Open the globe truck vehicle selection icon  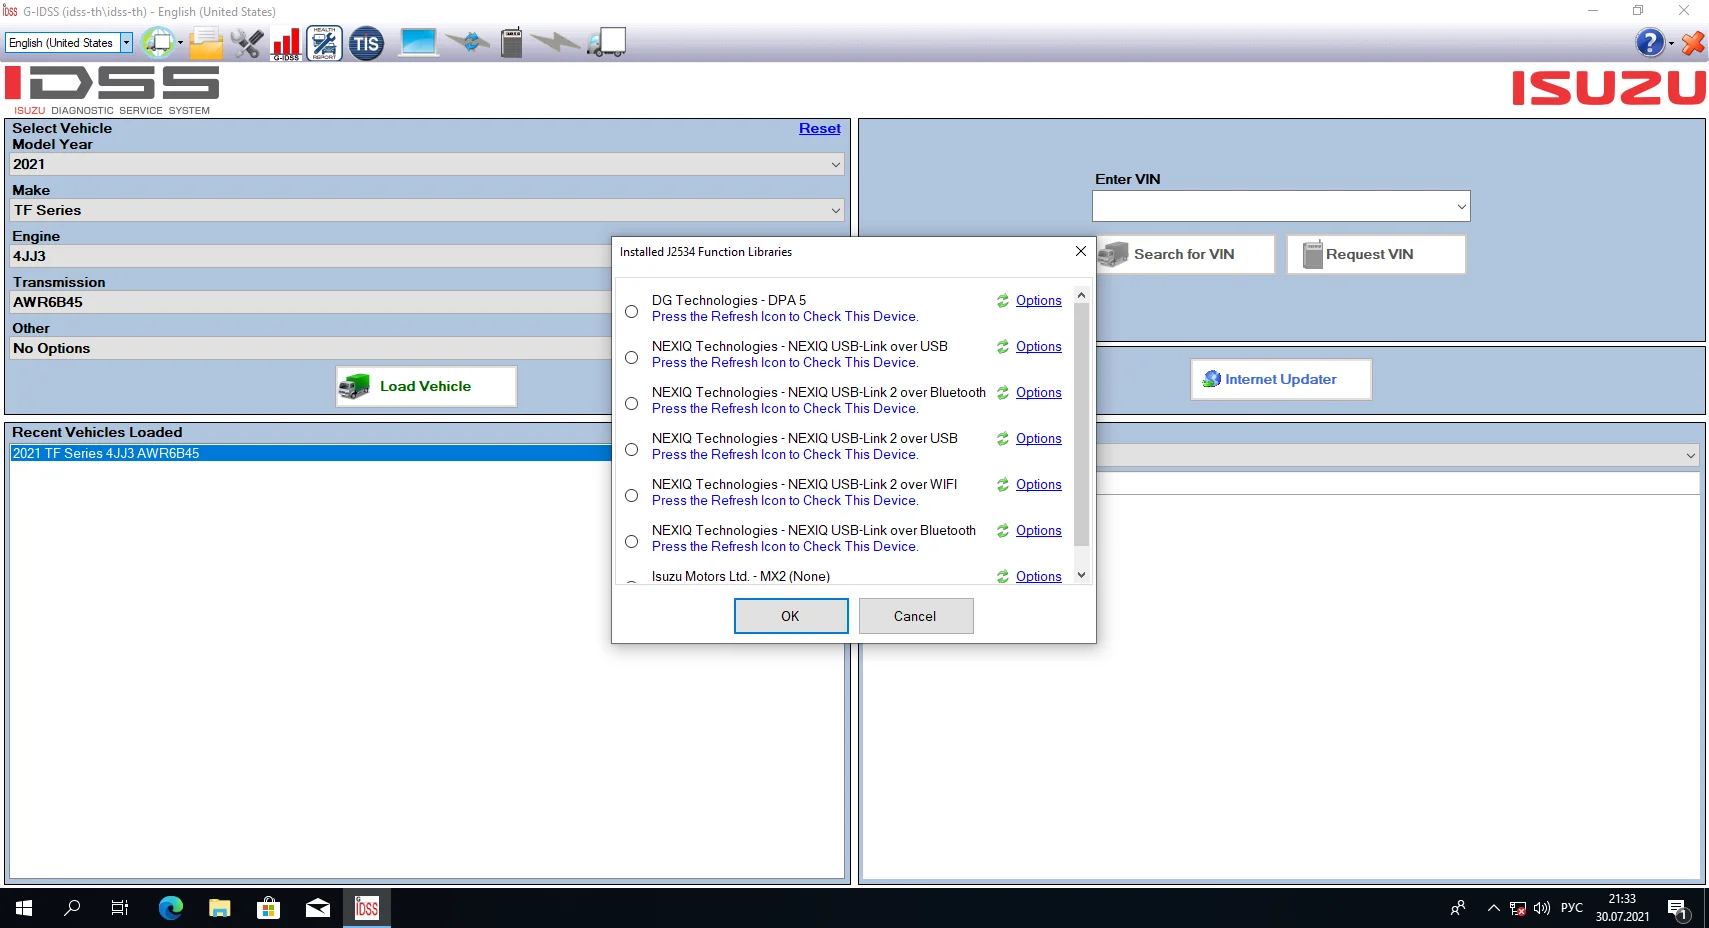click(157, 43)
